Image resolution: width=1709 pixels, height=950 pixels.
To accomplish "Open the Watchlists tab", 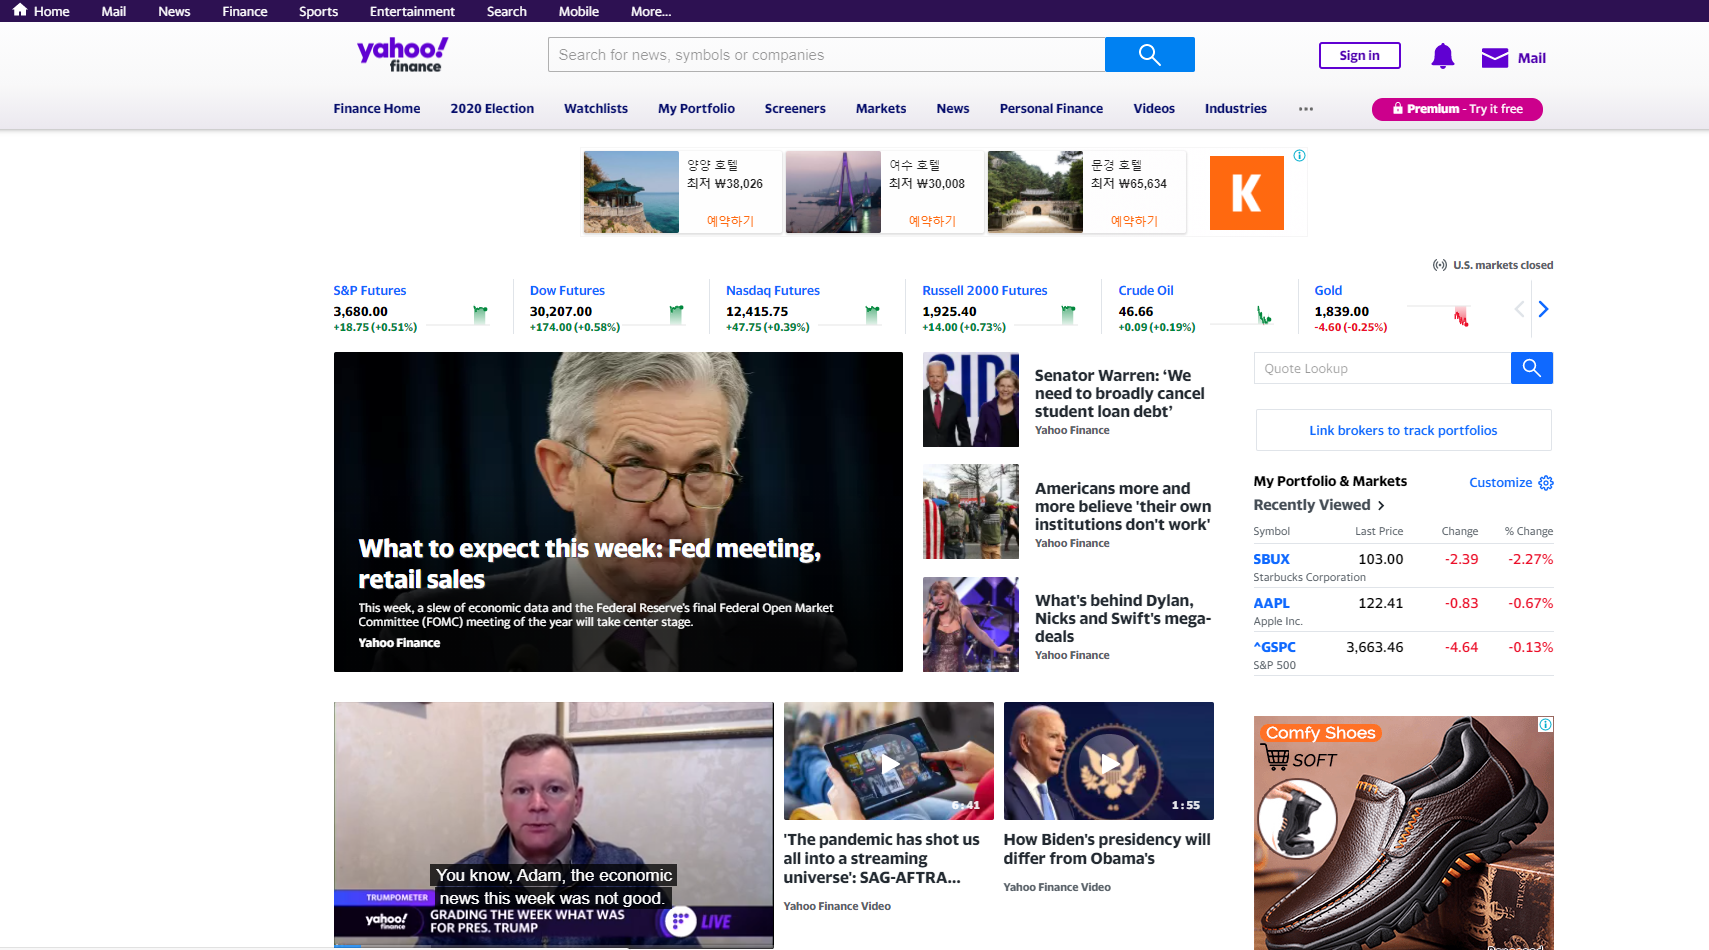I will pos(596,109).
